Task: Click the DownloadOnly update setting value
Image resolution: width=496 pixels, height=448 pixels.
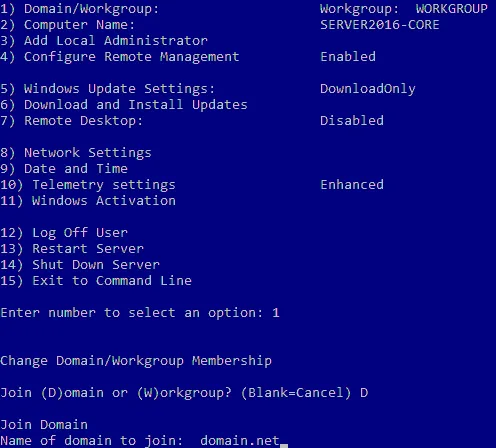Action: click(x=368, y=89)
